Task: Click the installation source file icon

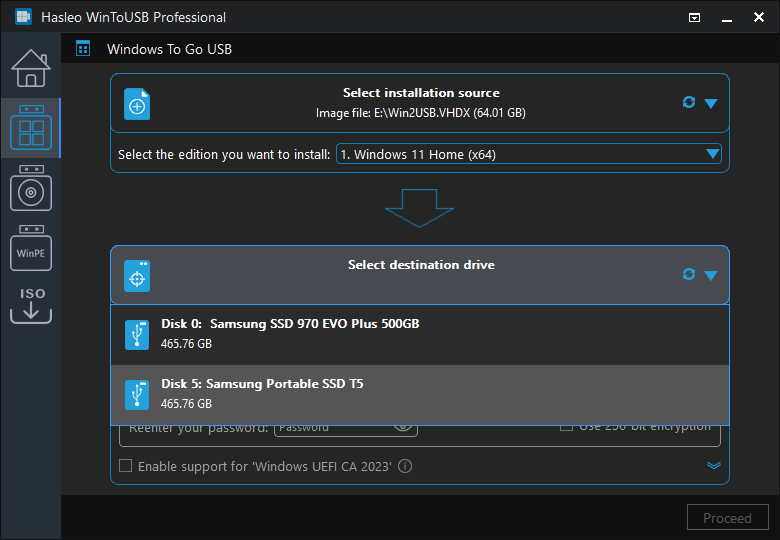Action: point(137,104)
